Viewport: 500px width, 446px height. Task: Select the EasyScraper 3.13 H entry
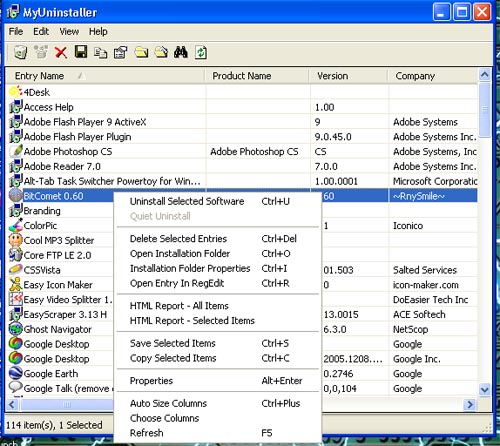(x=65, y=314)
